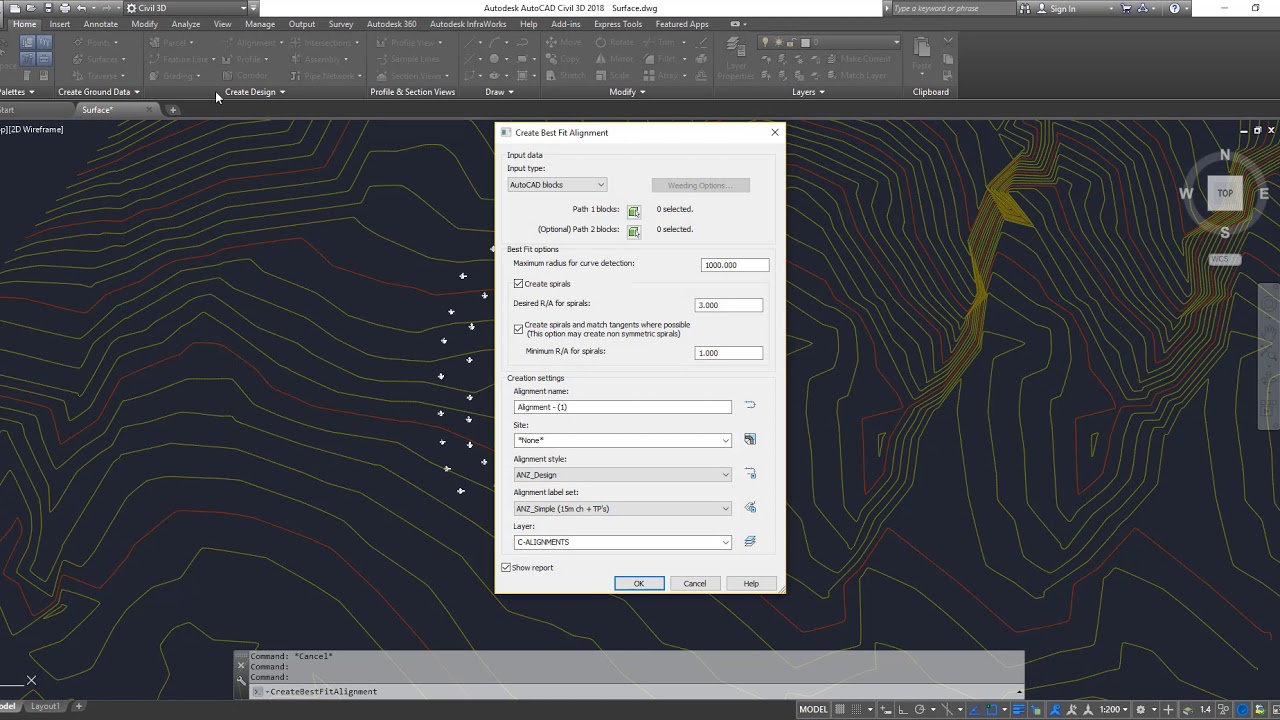Image resolution: width=1280 pixels, height=720 pixels.
Task: Click the ViewCube TOP face
Action: (1225, 193)
